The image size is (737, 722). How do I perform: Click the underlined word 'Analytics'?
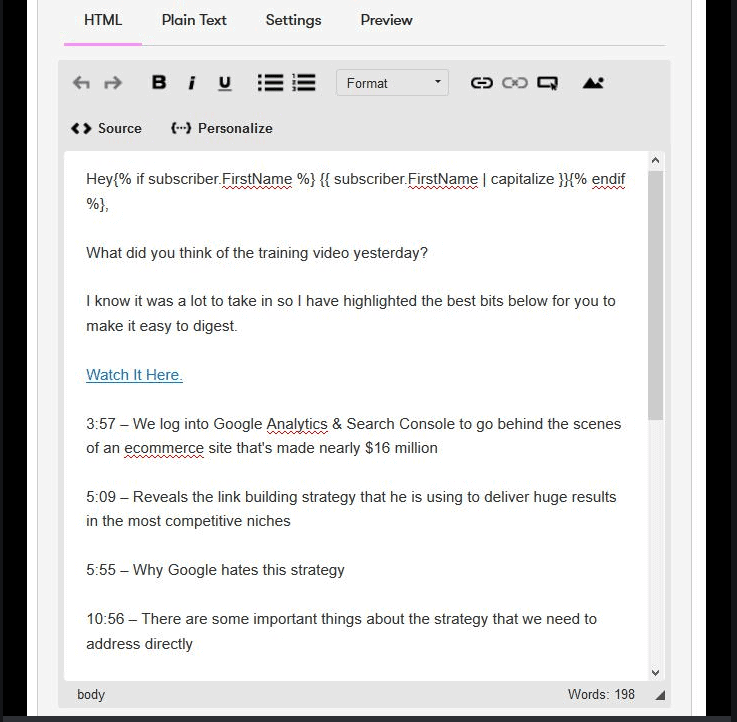[297, 424]
